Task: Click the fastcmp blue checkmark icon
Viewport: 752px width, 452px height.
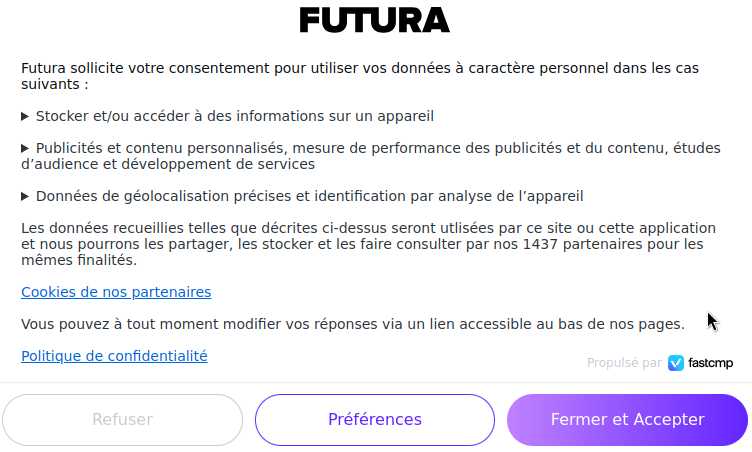Action: [x=676, y=363]
